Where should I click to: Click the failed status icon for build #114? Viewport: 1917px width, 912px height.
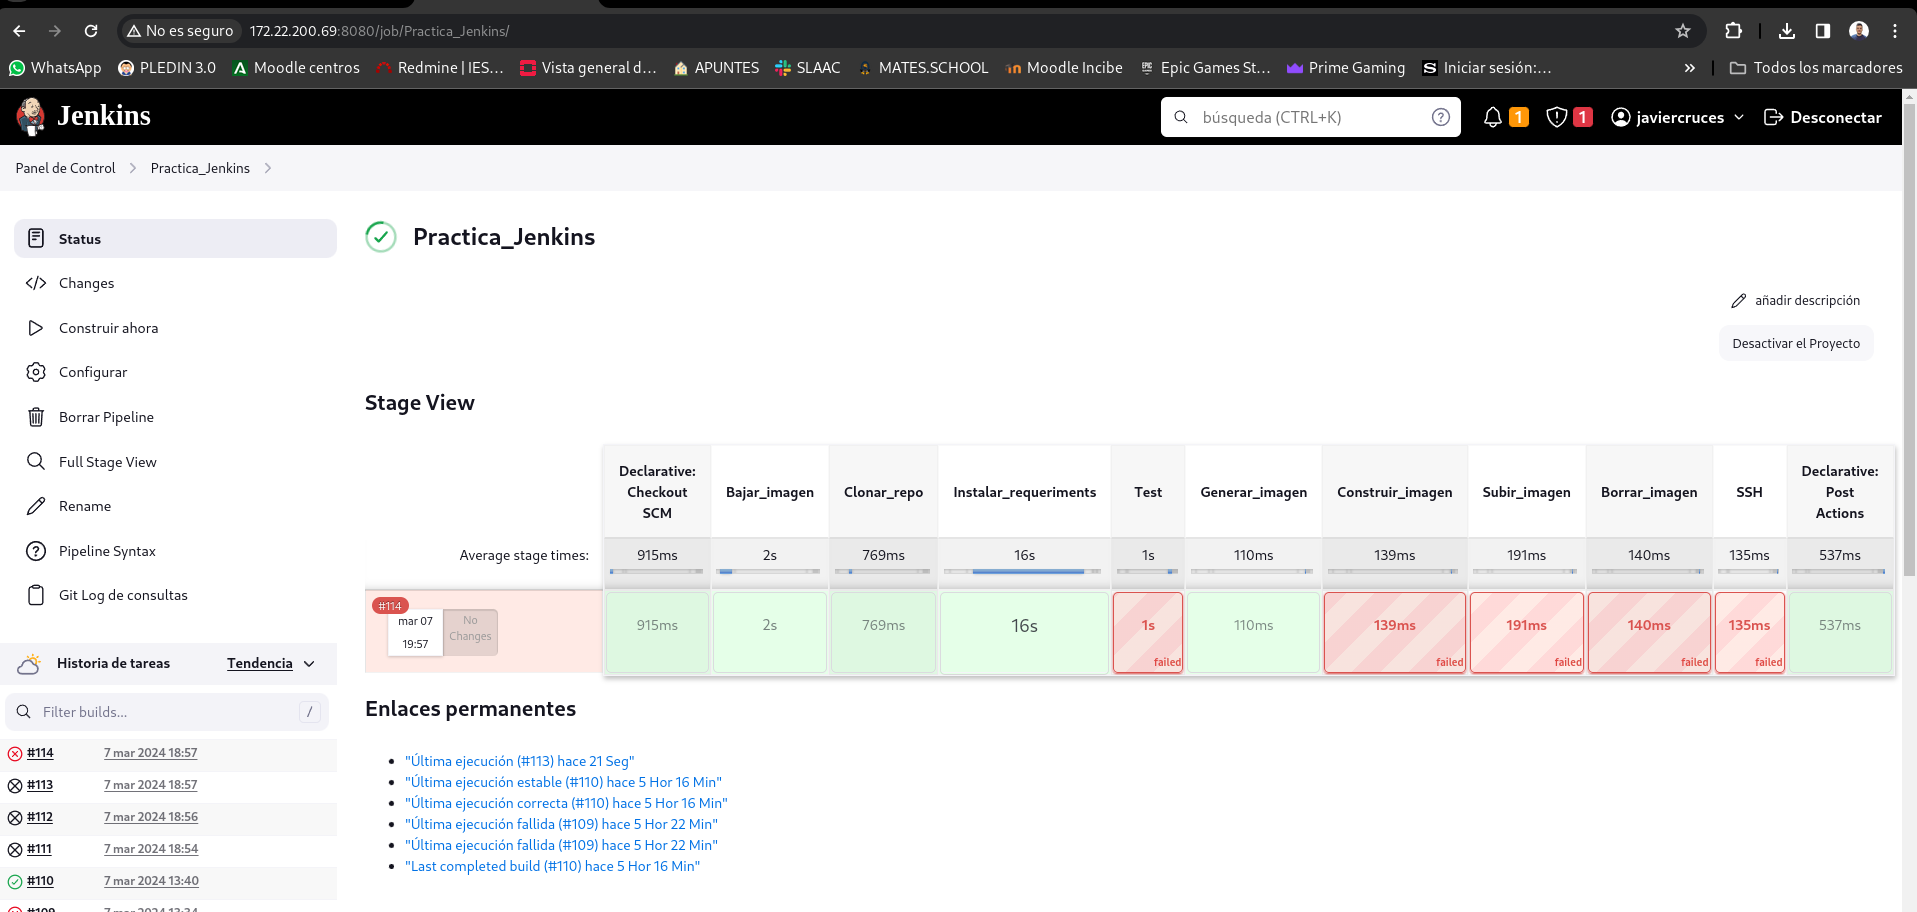(15, 754)
